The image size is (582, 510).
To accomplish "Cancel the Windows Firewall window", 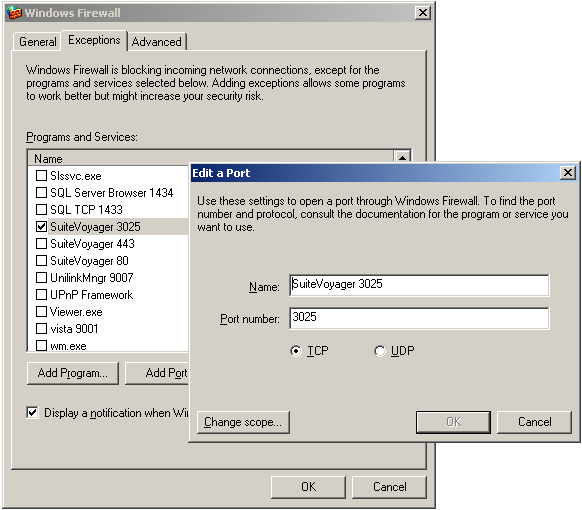I will [389, 487].
